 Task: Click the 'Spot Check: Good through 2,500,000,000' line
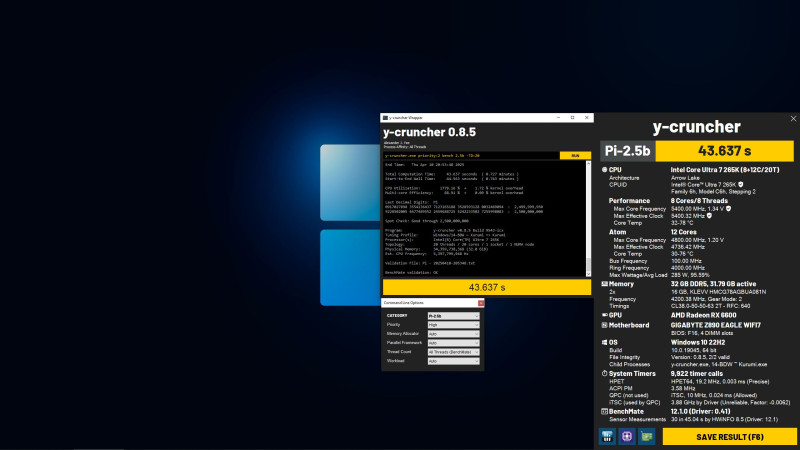pos(427,221)
